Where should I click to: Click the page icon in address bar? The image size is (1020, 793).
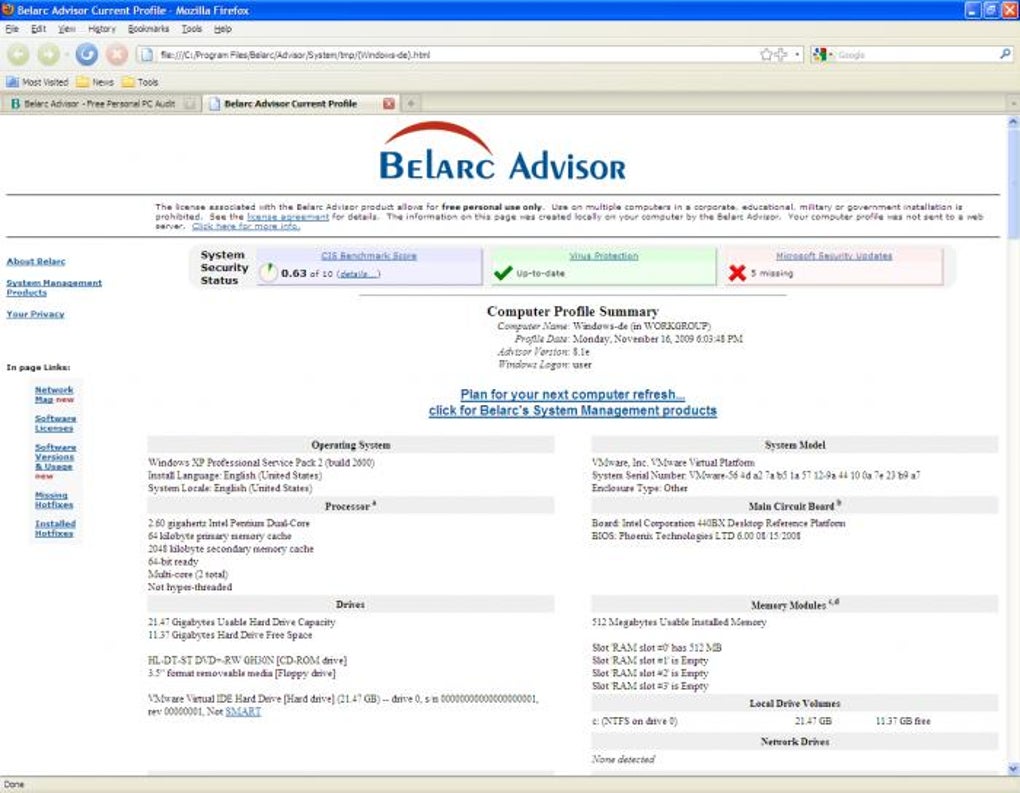[148, 55]
